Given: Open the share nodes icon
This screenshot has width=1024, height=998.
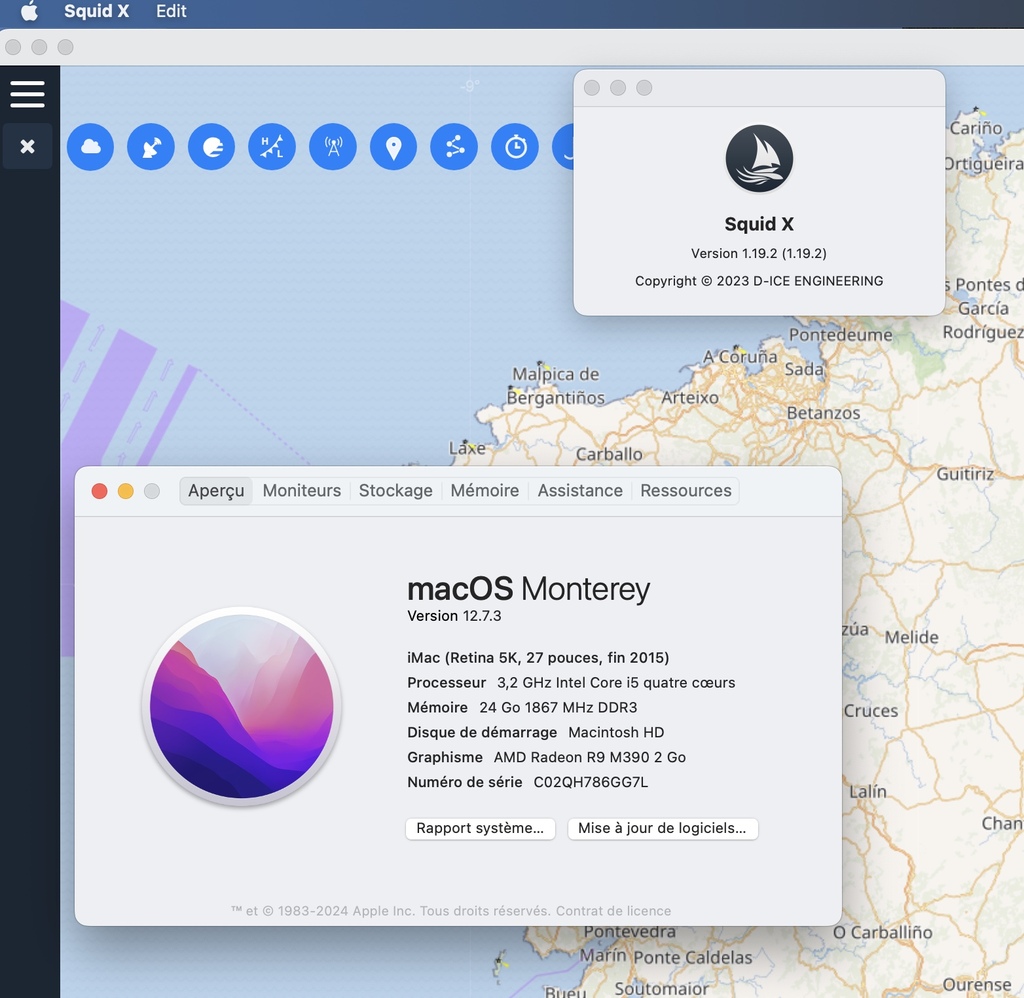Looking at the screenshot, I should 454,147.
